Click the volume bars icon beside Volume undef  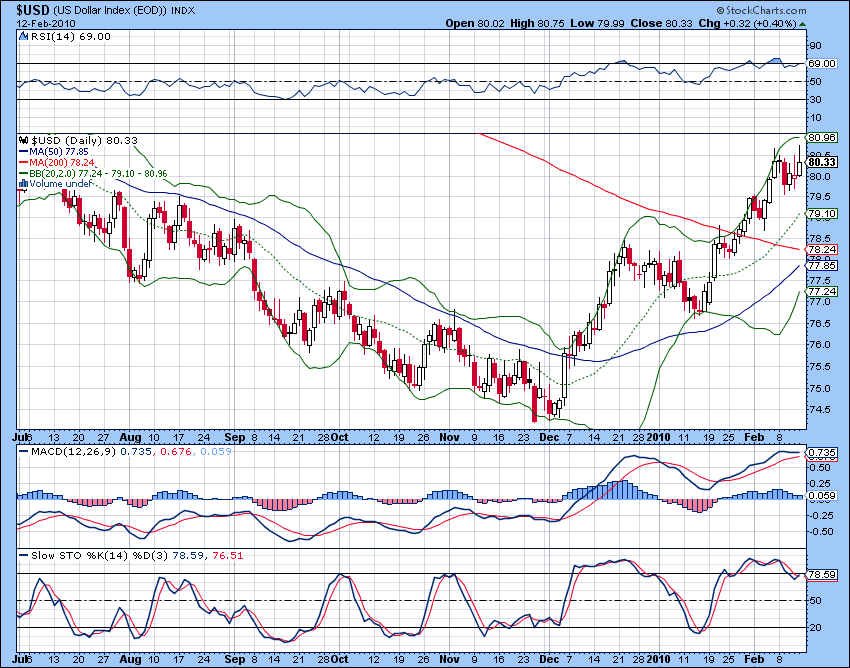point(23,184)
